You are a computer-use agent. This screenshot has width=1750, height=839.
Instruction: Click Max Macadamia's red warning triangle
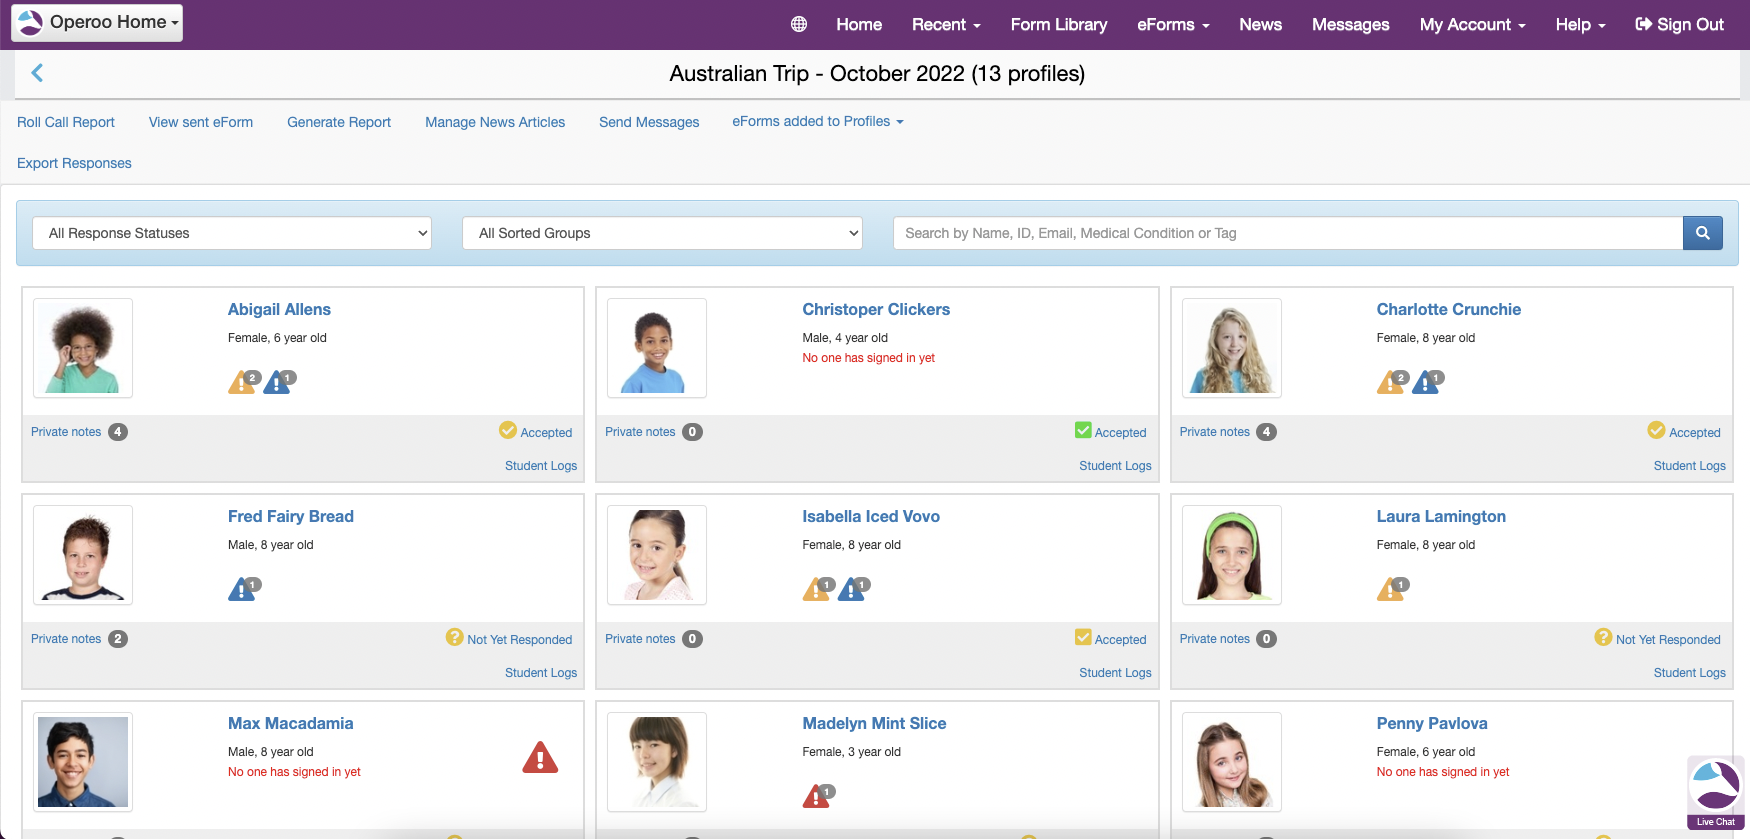pyautogui.click(x=540, y=758)
